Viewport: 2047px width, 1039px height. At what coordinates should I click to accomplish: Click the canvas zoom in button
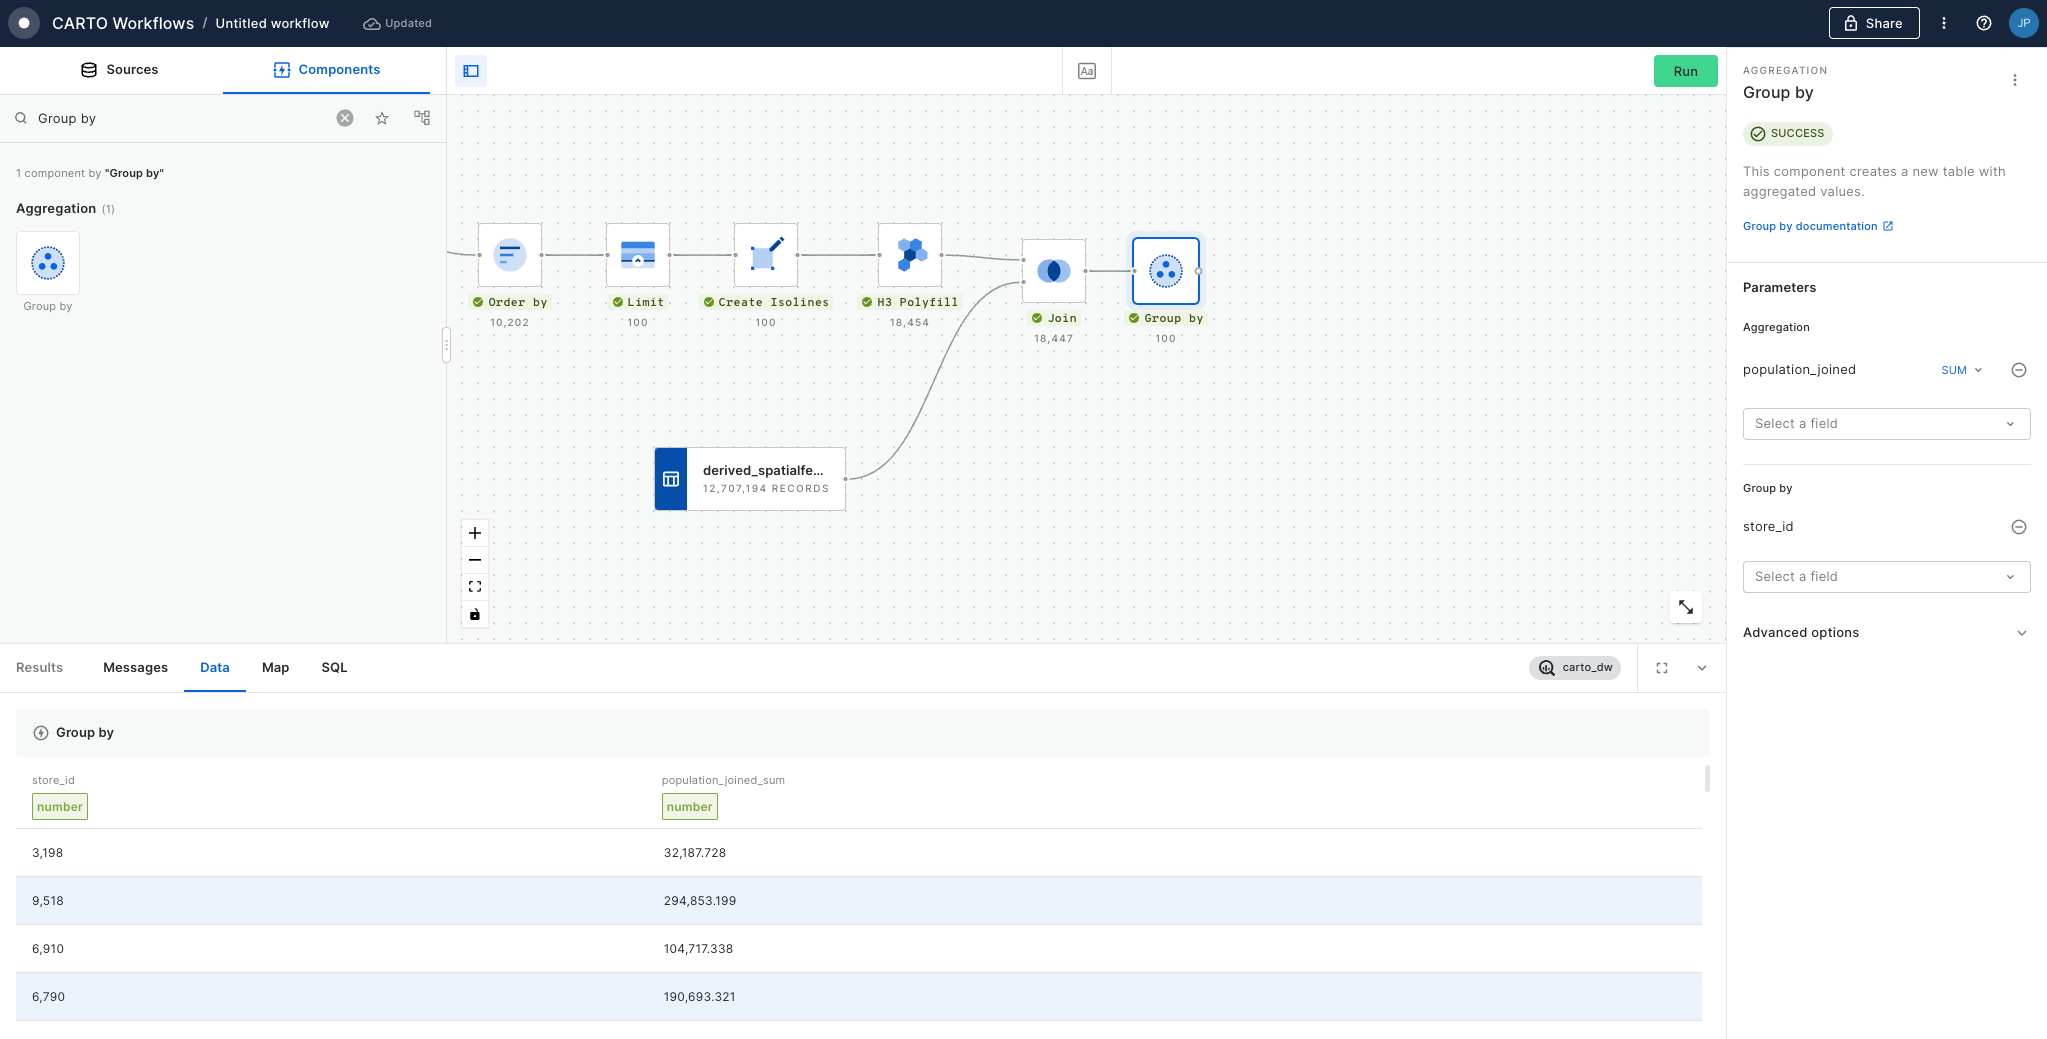[475, 533]
